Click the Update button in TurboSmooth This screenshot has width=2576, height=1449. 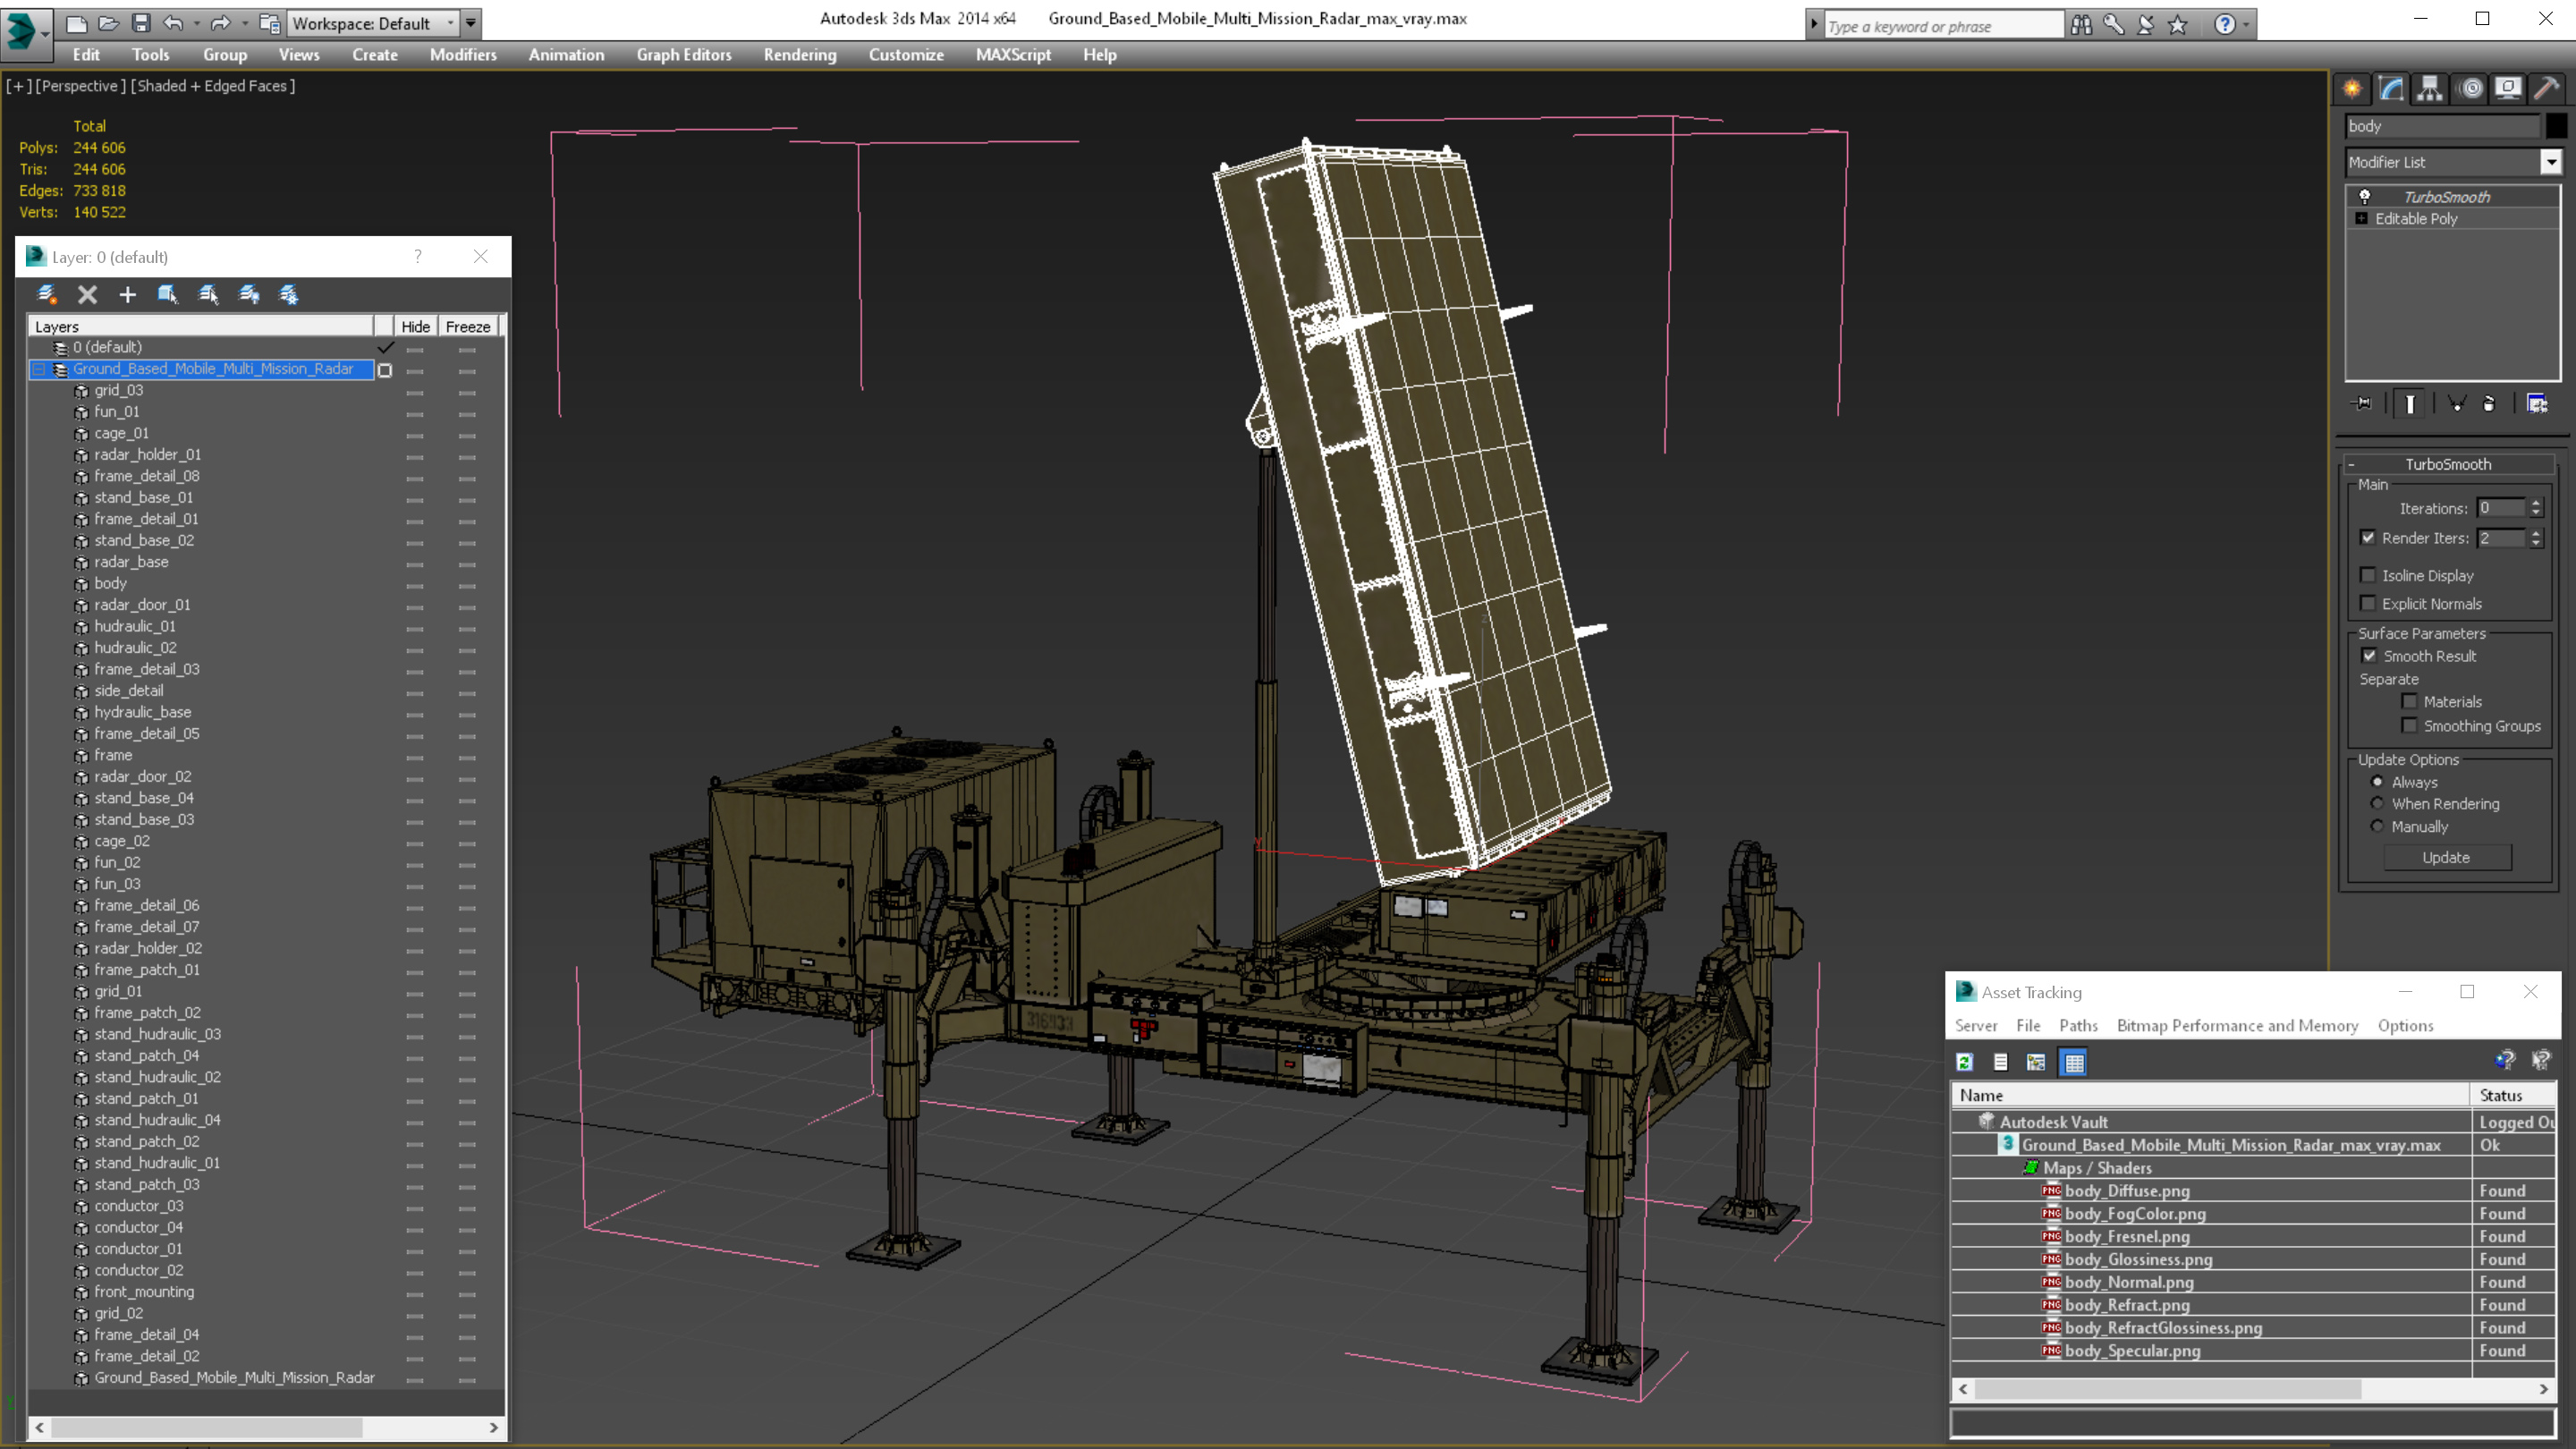[2446, 857]
